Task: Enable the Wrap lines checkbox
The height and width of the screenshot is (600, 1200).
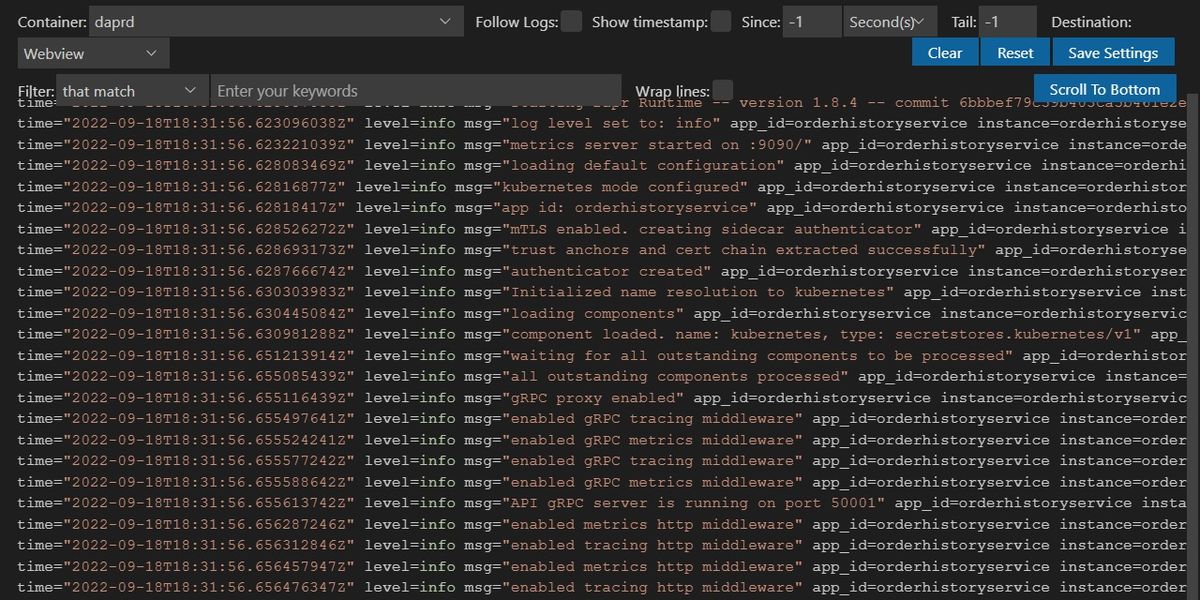Action: (723, 91)
